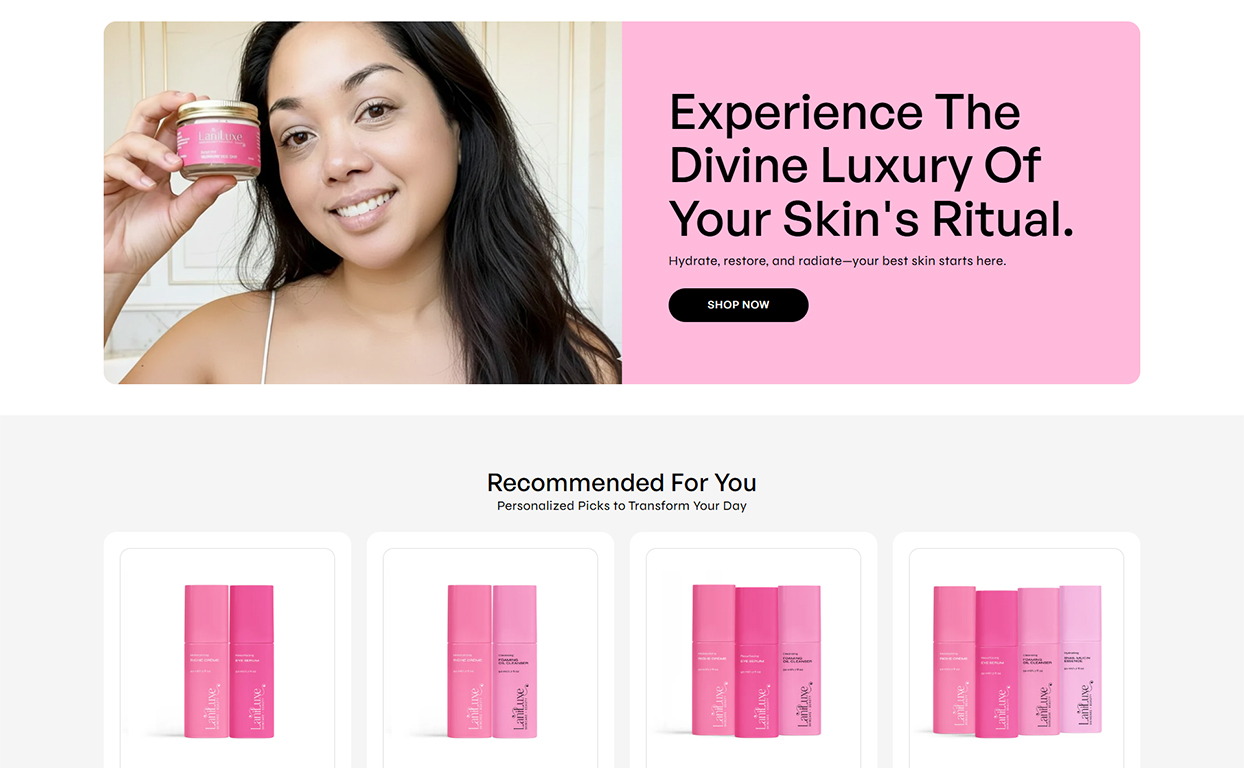Click the Rose Cream bottle in first card

pyautogui.click(x=206, y=662)
